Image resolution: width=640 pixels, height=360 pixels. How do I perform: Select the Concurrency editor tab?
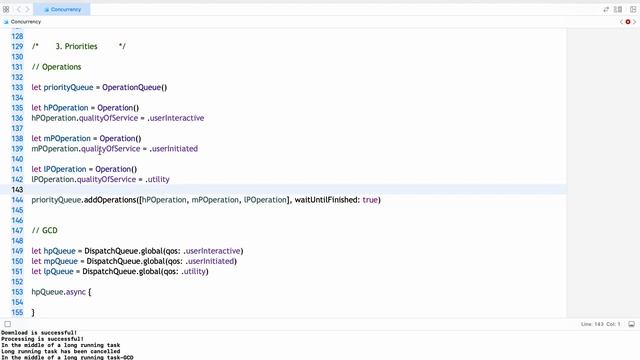[x=62, y=9]
